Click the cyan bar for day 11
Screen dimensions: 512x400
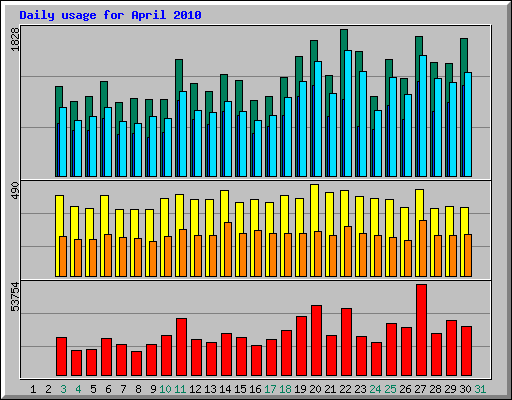point(183,134)
